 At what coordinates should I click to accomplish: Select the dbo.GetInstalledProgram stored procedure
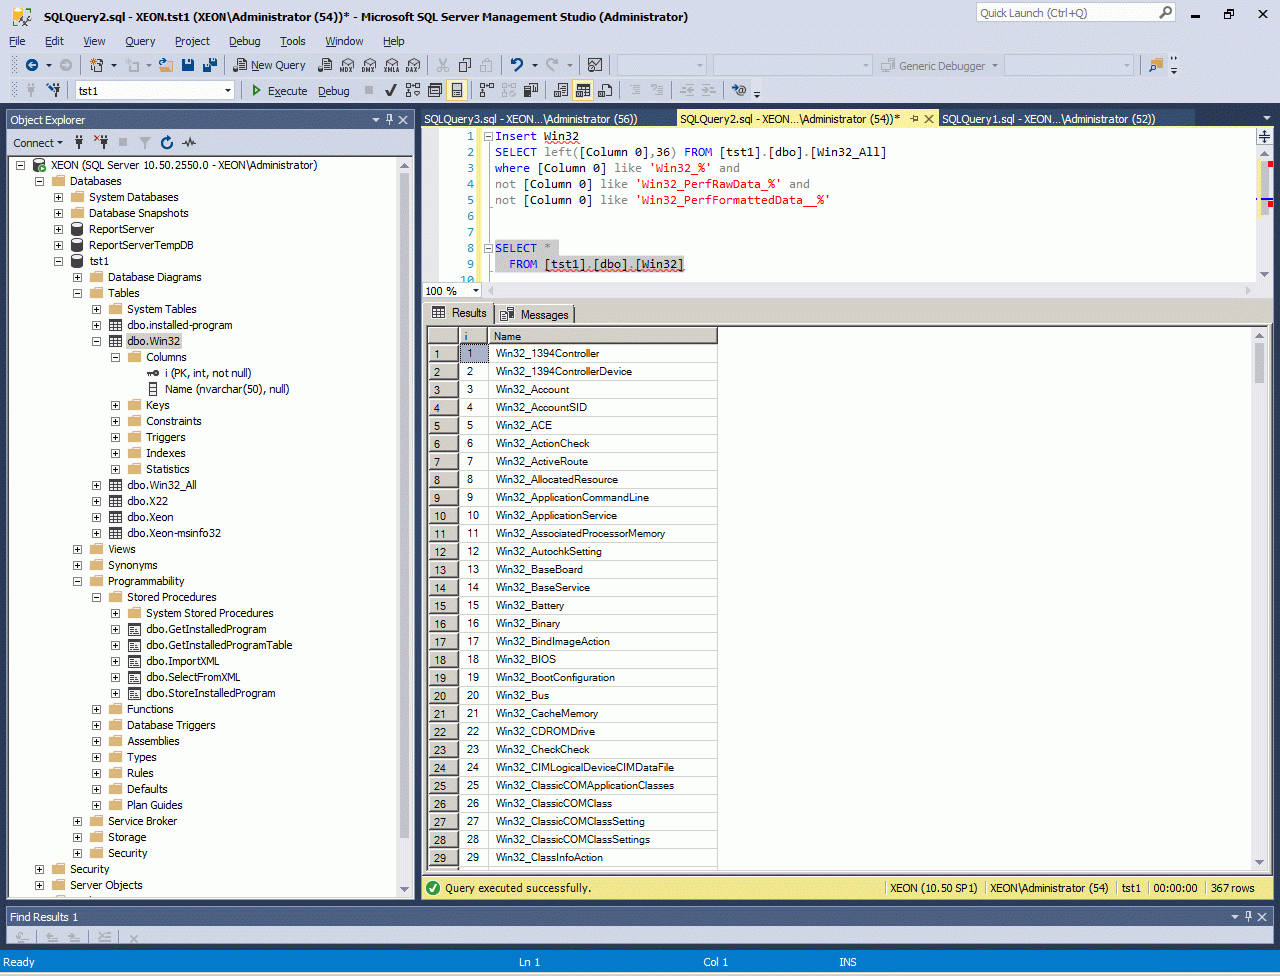pos(206,629)
